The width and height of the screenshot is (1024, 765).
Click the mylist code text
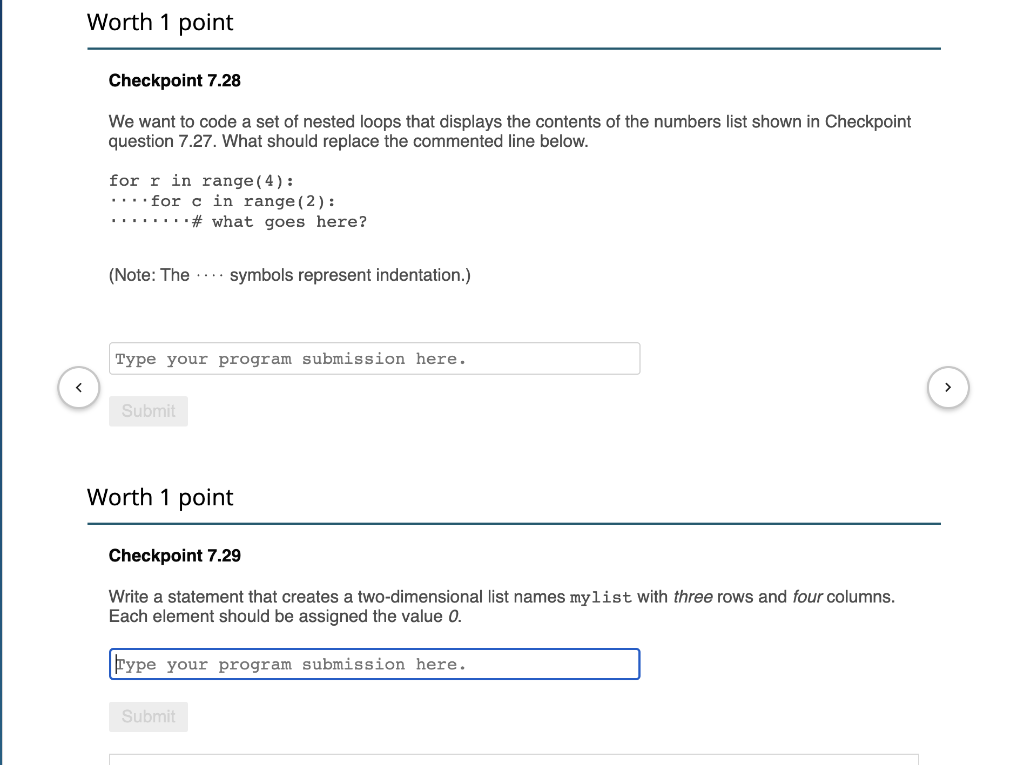(x=600, y=596)
